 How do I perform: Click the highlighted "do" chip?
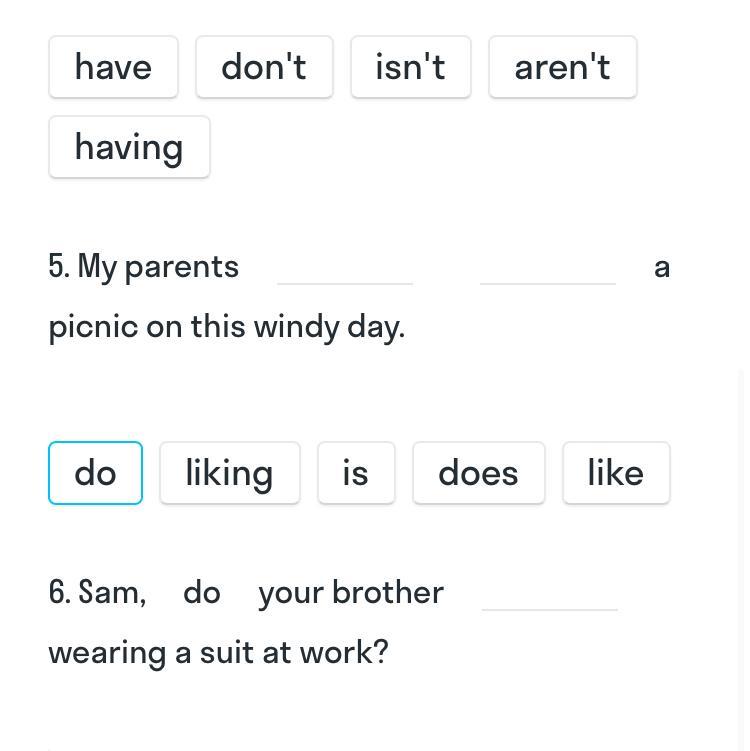[95, 473]
